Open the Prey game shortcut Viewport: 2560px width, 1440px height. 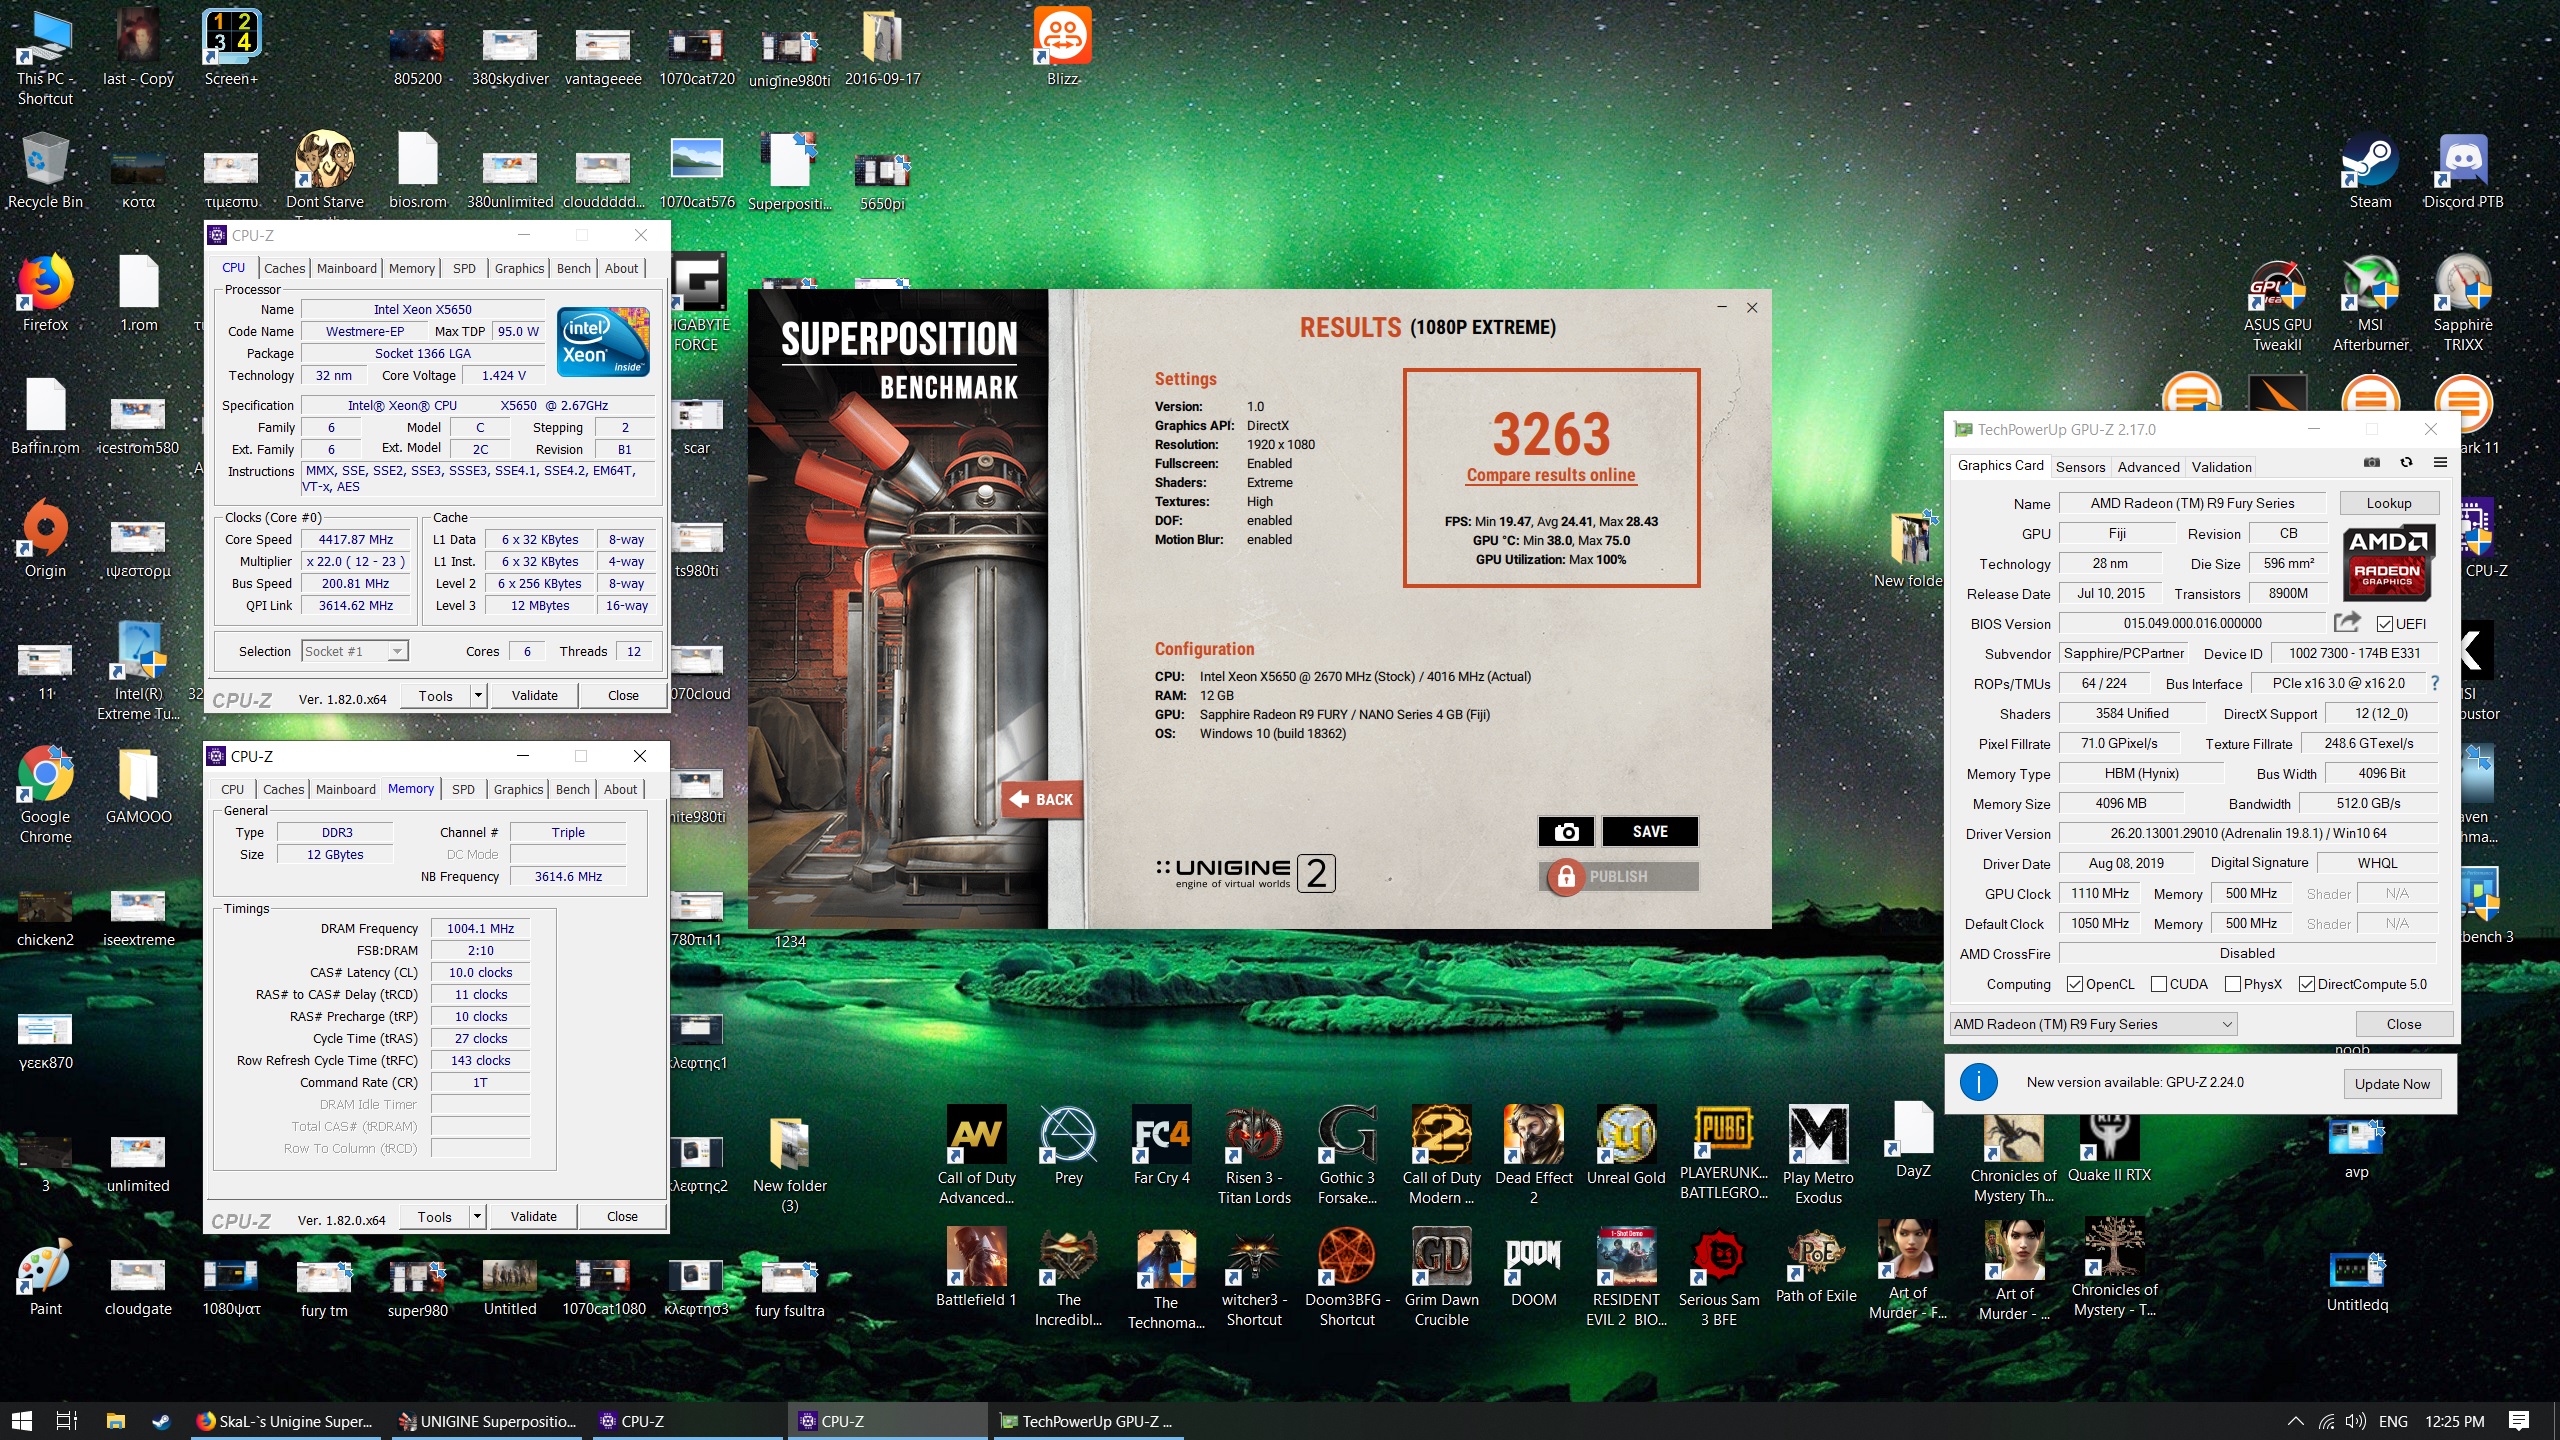(x=1068, y=1146)
